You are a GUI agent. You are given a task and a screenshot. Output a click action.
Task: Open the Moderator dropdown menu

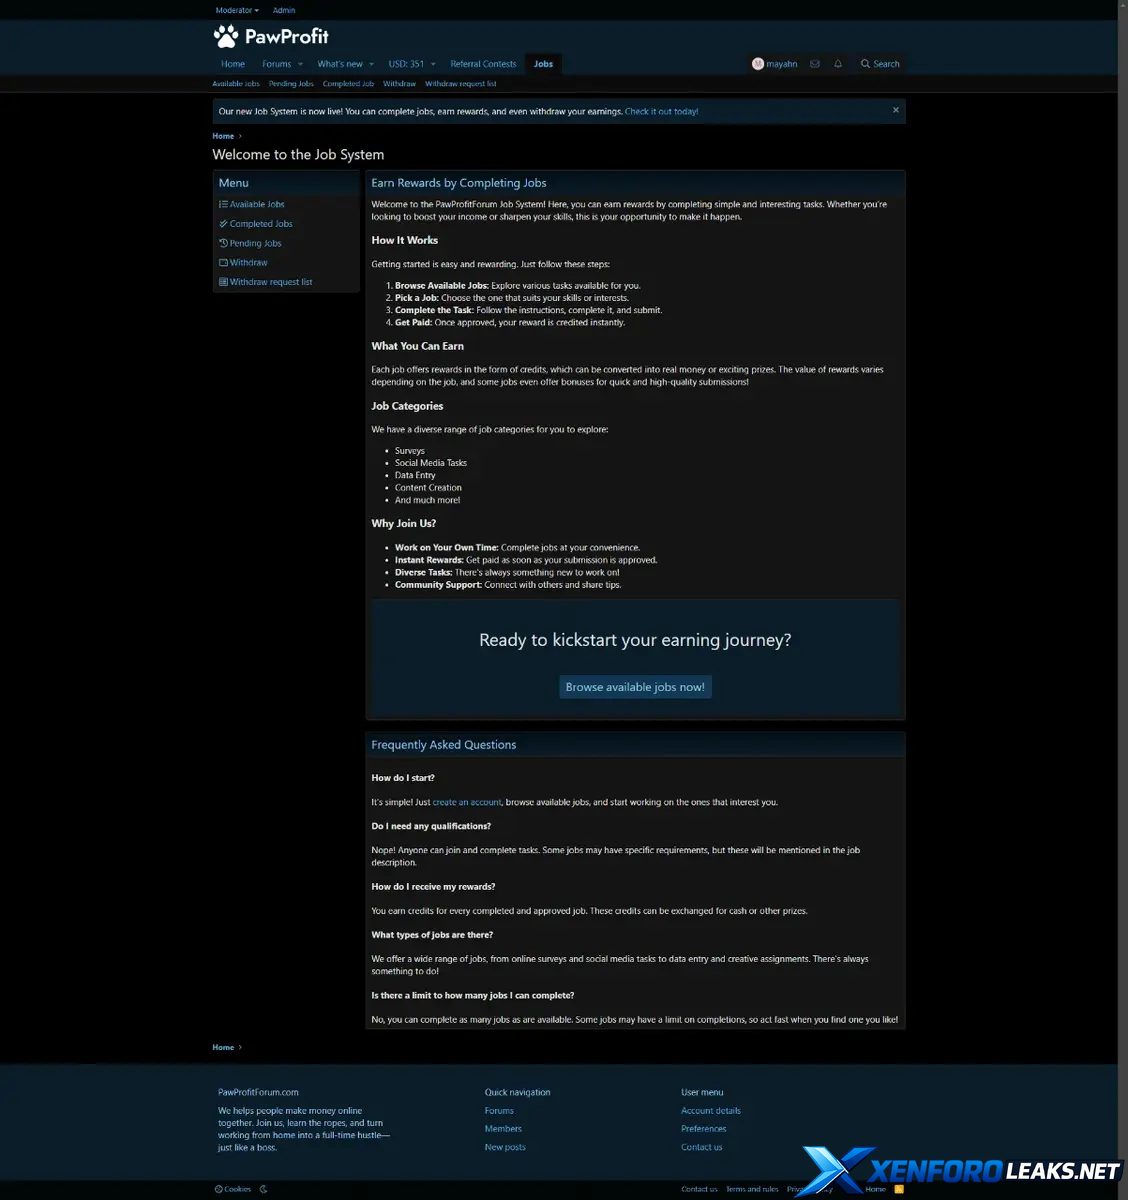pyautogui.click(x=237, y=10)
